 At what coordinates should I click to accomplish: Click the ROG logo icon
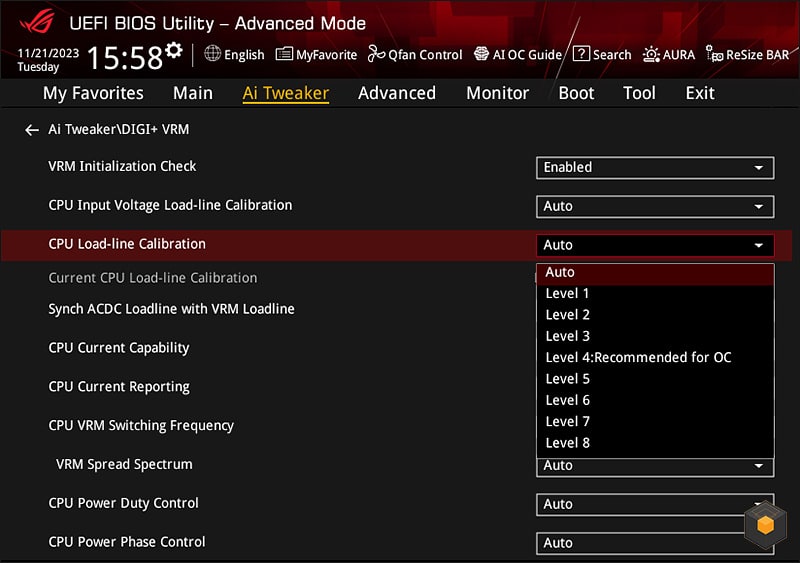pos(37,20)
